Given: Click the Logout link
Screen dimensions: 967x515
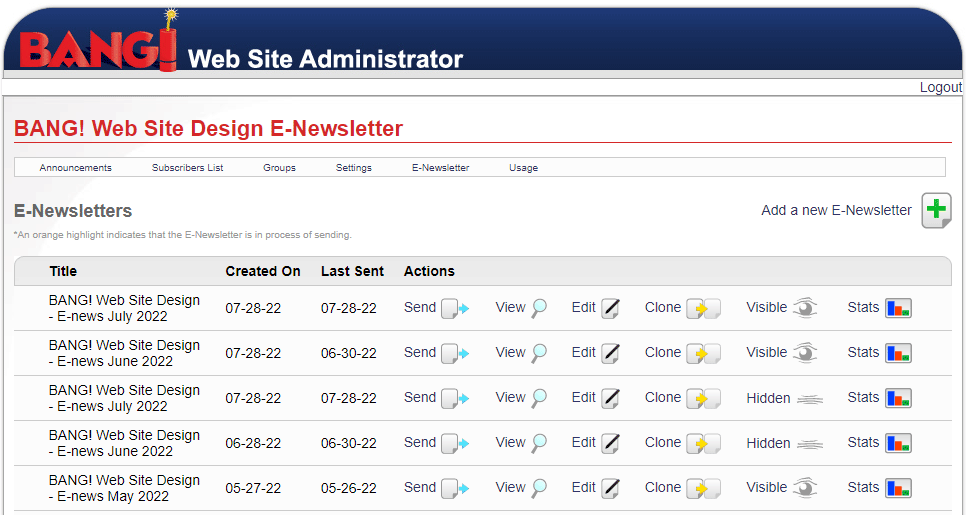Looking at the screenshot, I should (940, 88).
